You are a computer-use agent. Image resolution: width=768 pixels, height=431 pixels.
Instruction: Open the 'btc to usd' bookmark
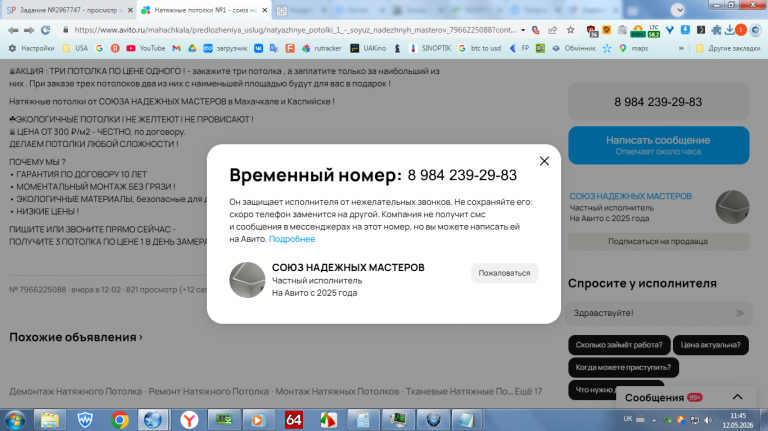tap(480, 48)
